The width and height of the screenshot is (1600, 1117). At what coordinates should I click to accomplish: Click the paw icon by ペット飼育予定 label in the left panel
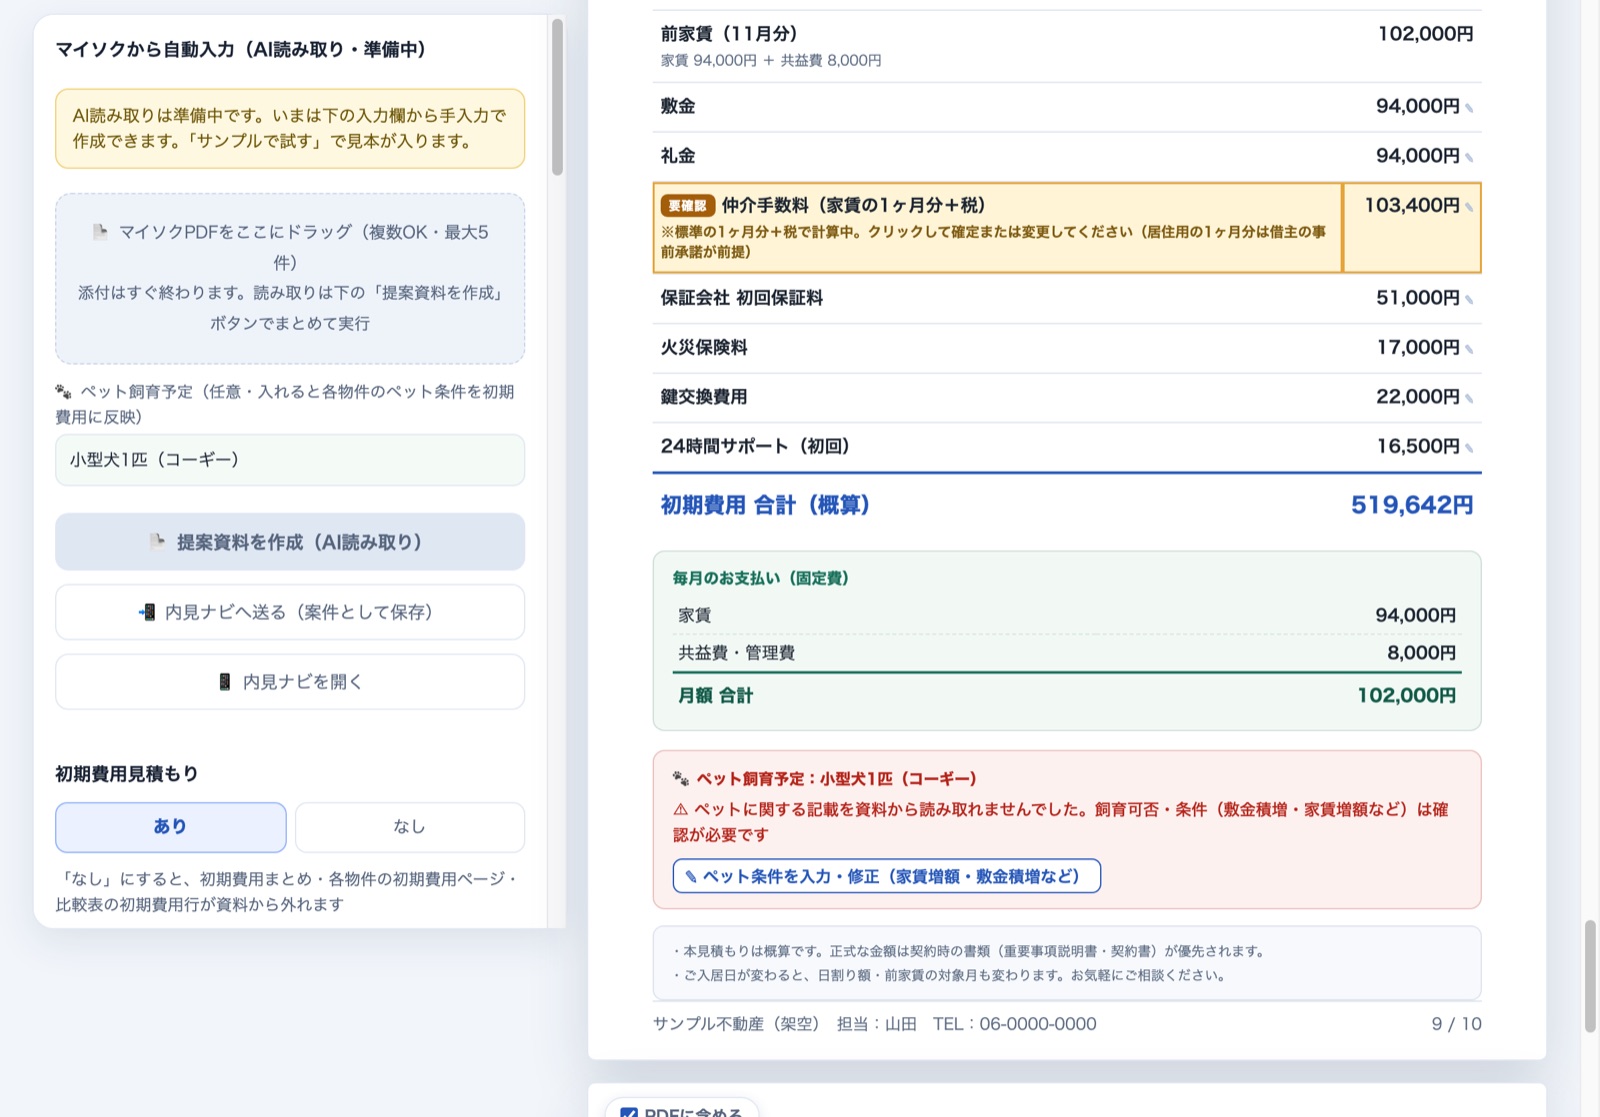point(63,392)
